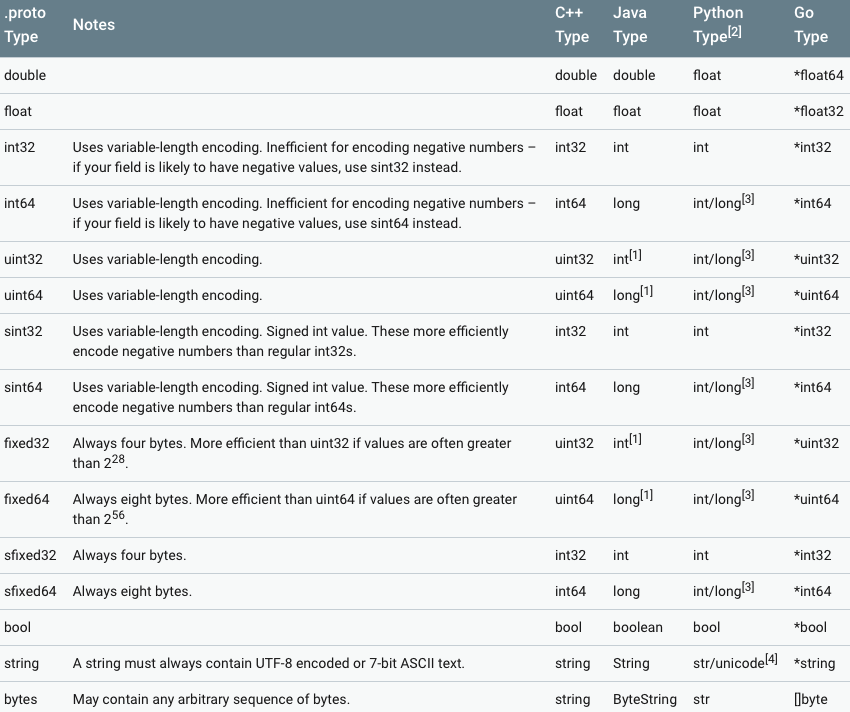Click the *float64 Go type cell

point(818,75)
